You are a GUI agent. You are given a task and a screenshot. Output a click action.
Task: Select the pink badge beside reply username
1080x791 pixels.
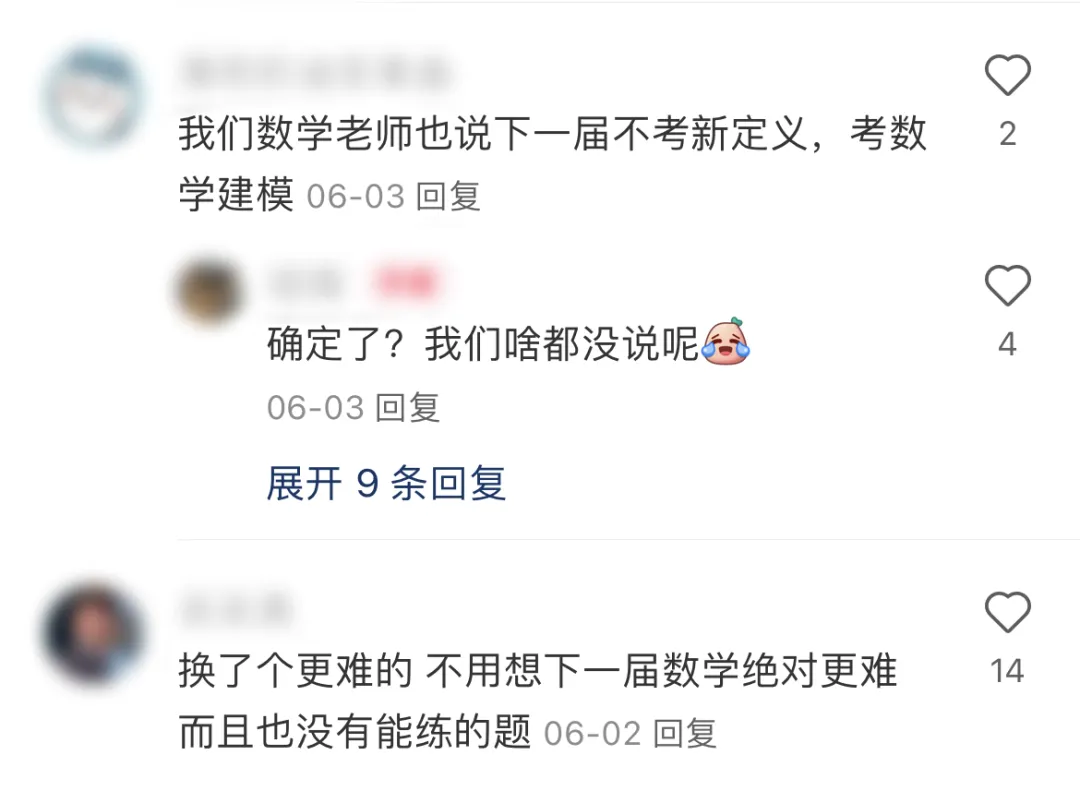(406, 282)
